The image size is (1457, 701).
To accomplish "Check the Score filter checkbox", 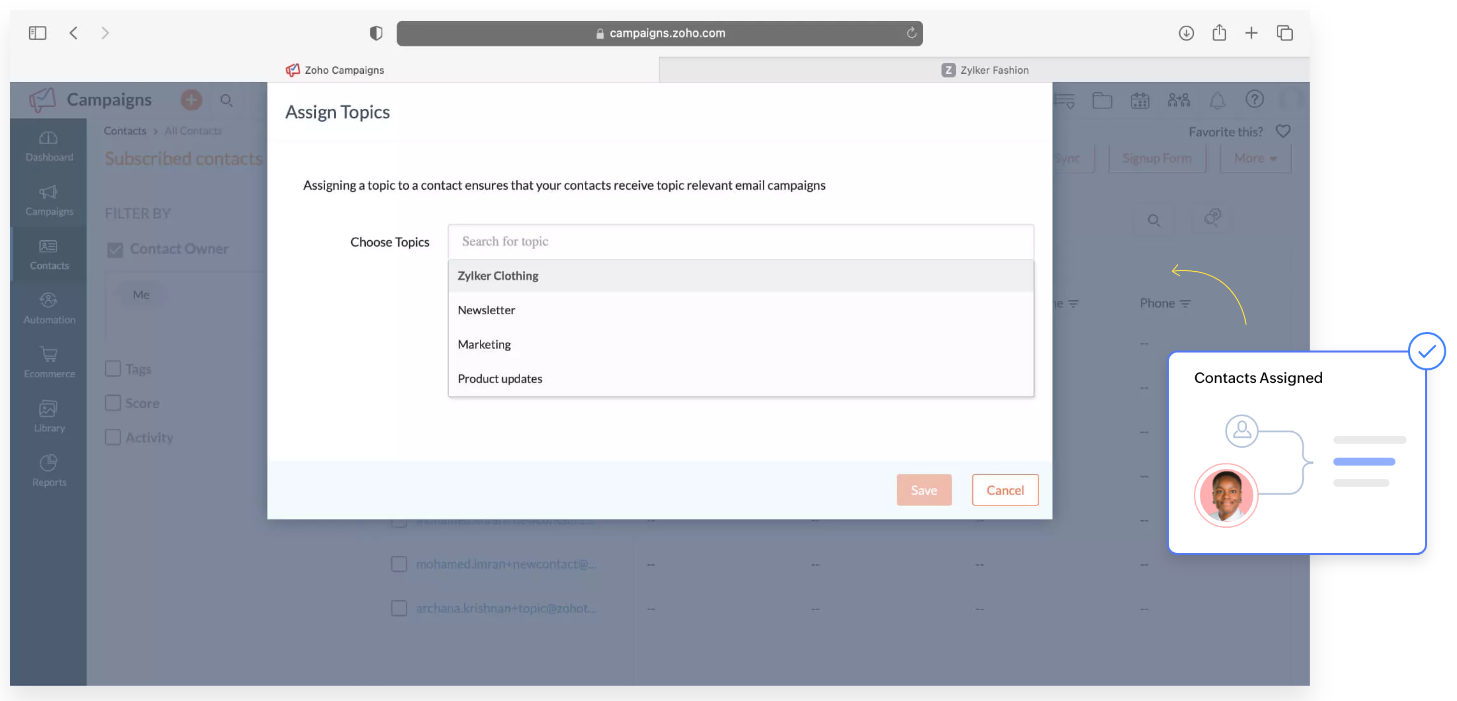I will point(114,403).
